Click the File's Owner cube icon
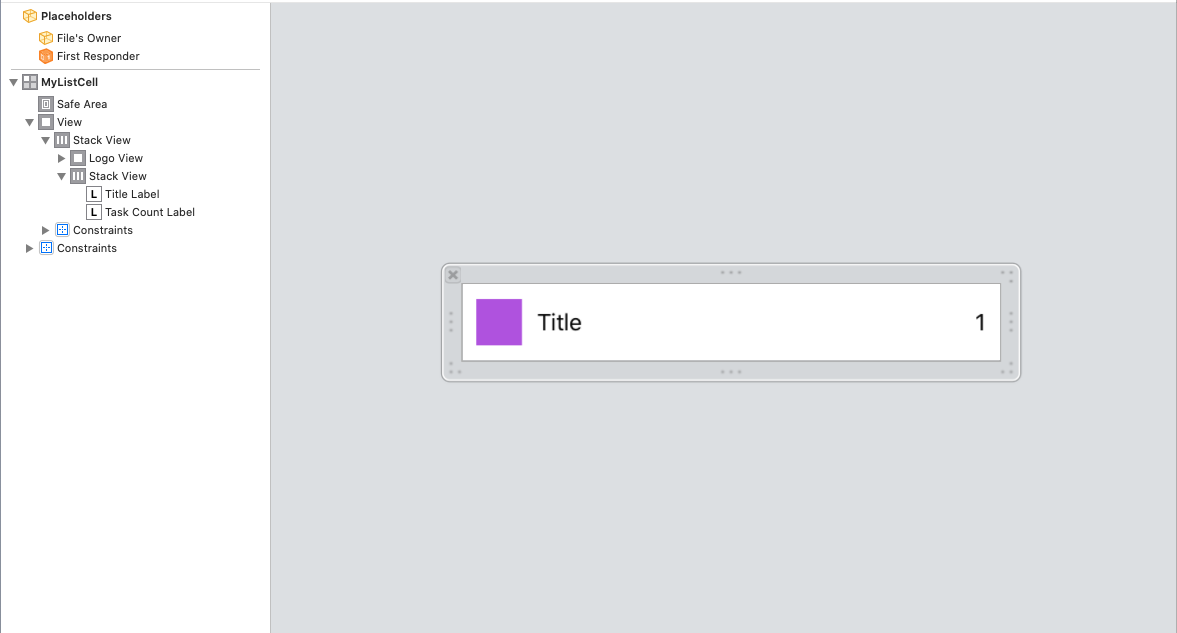This screenshot has width=1177, height=633. click(45, 38)
